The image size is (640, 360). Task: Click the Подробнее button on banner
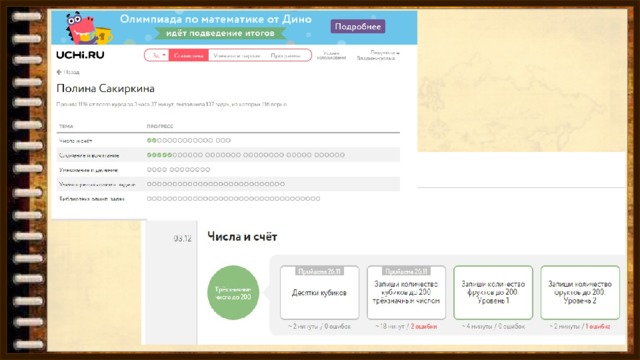[x=358, y=27]
